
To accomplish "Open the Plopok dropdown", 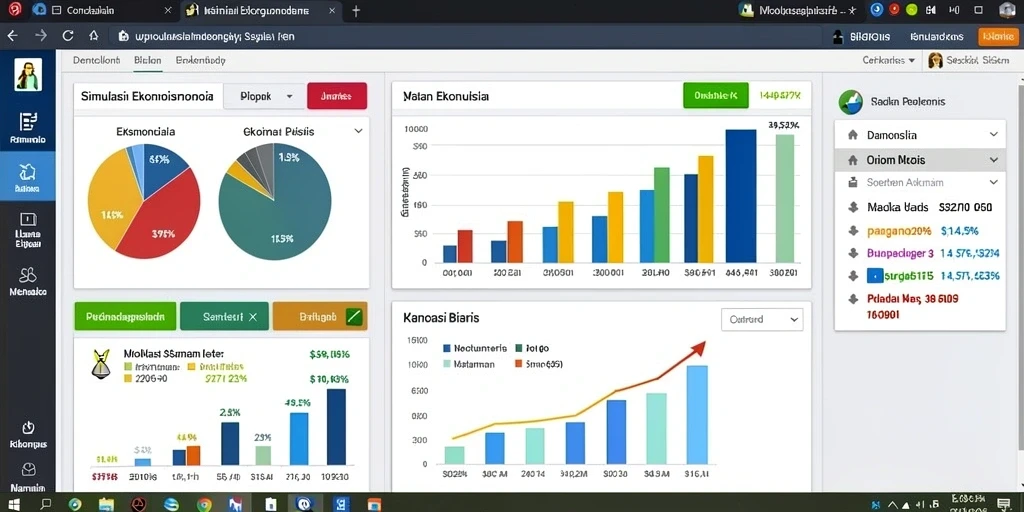I will tap(264, 96).
